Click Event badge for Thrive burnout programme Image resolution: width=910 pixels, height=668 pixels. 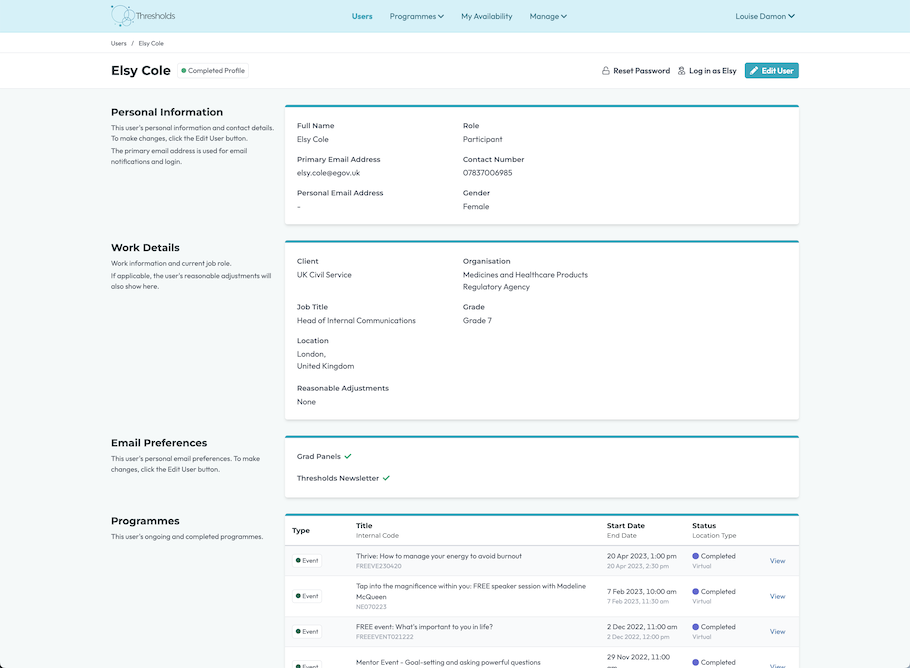(308, 561)
